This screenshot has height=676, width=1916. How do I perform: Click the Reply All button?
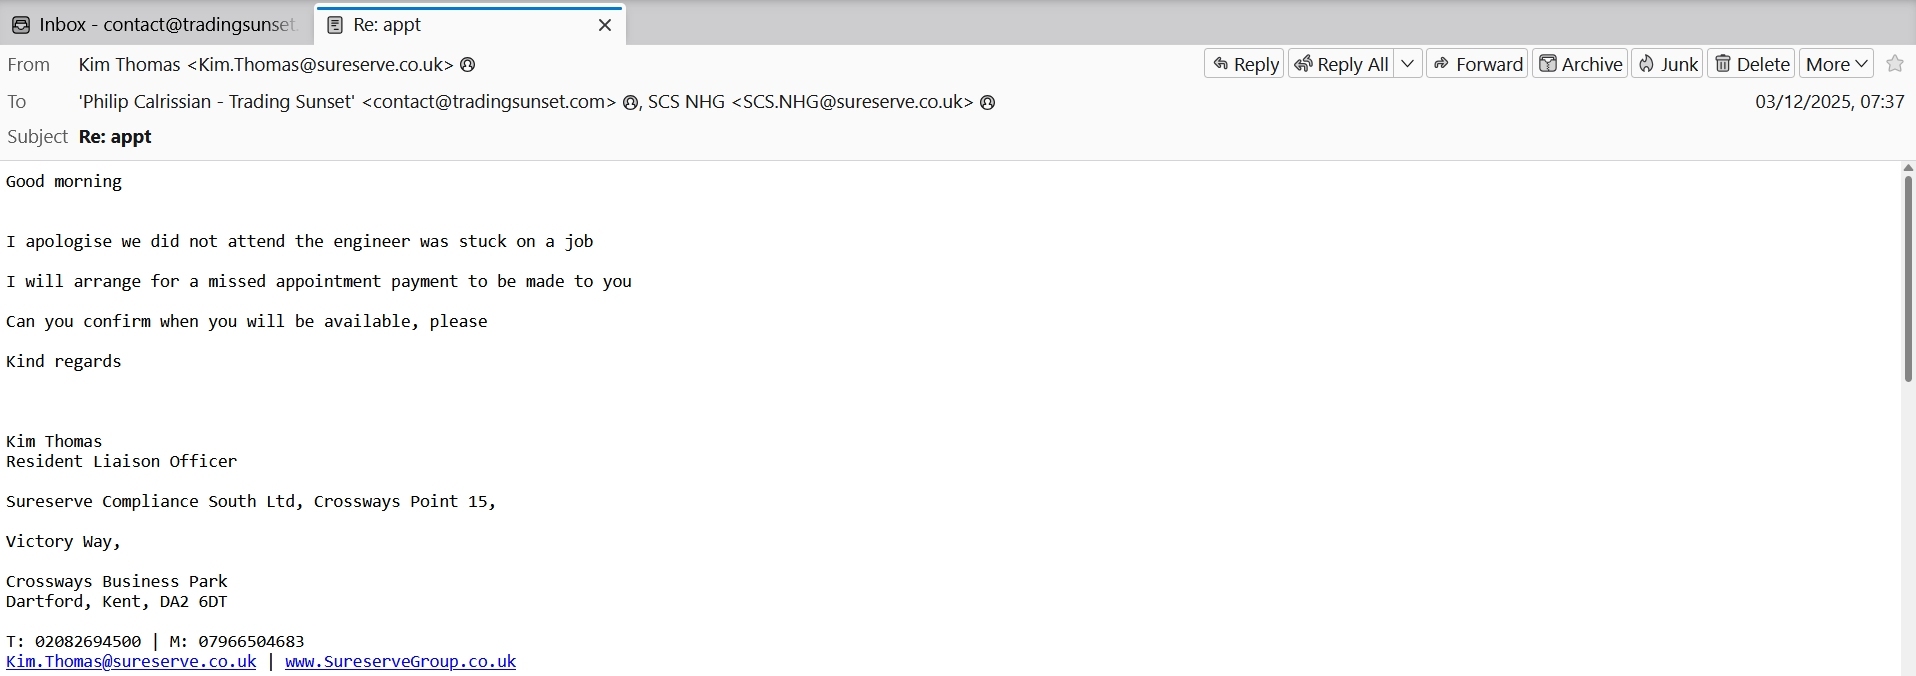point(1341,64)
